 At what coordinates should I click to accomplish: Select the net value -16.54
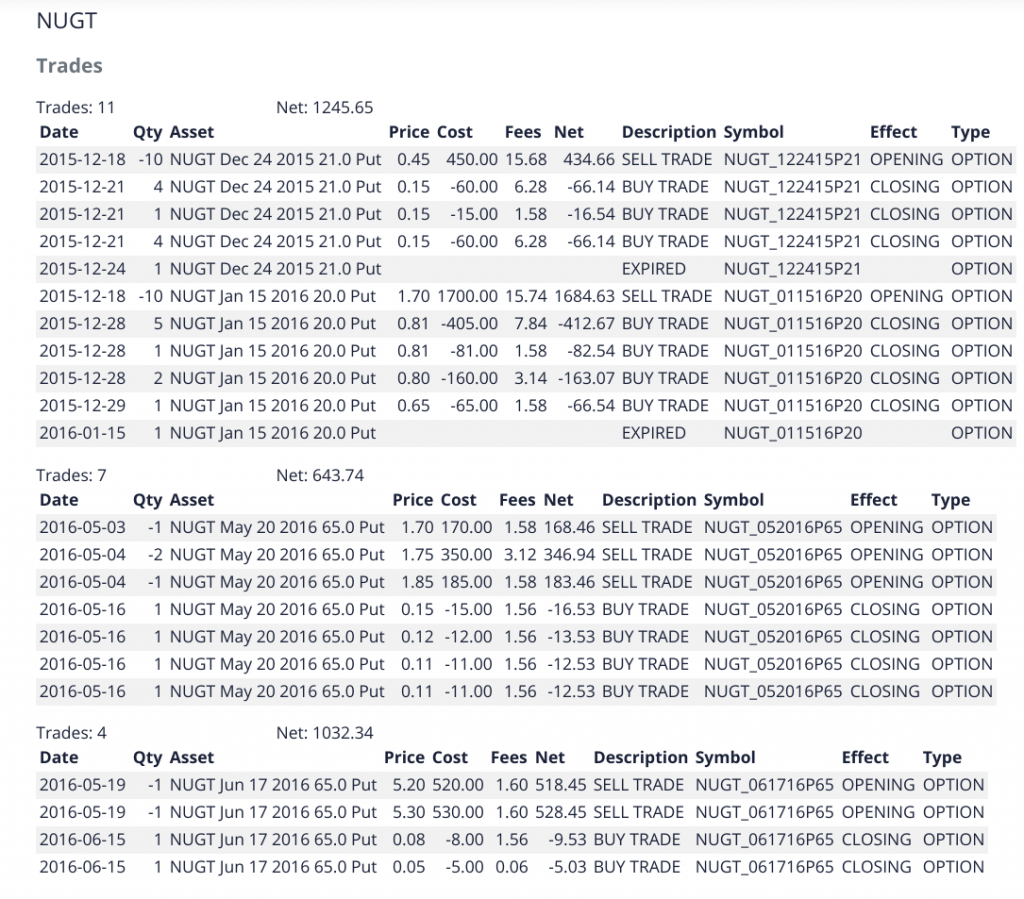(591, 214)
